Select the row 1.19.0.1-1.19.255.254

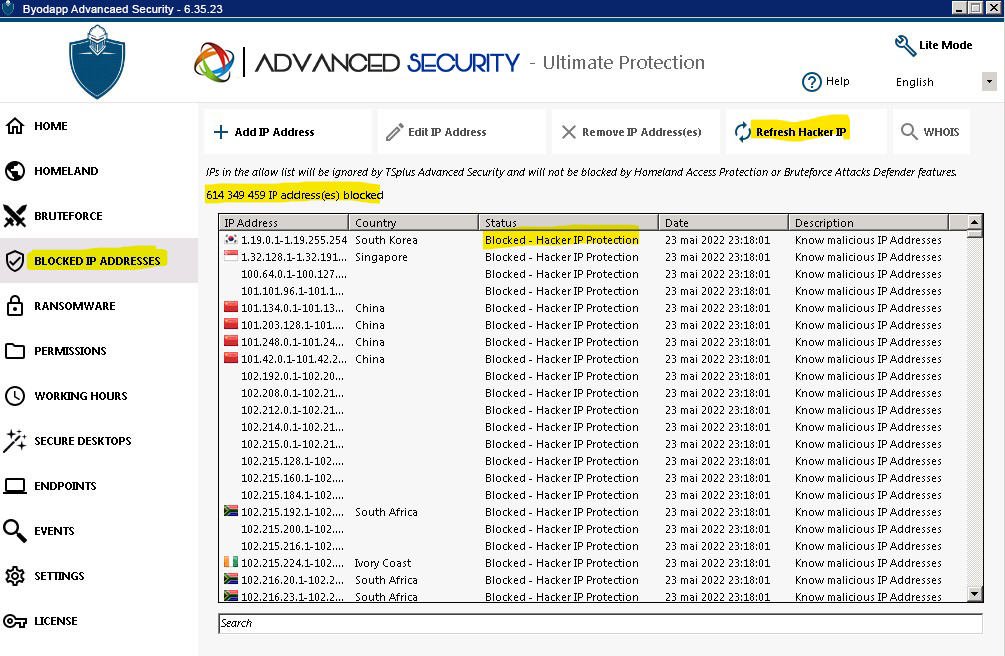click(593, 240)
